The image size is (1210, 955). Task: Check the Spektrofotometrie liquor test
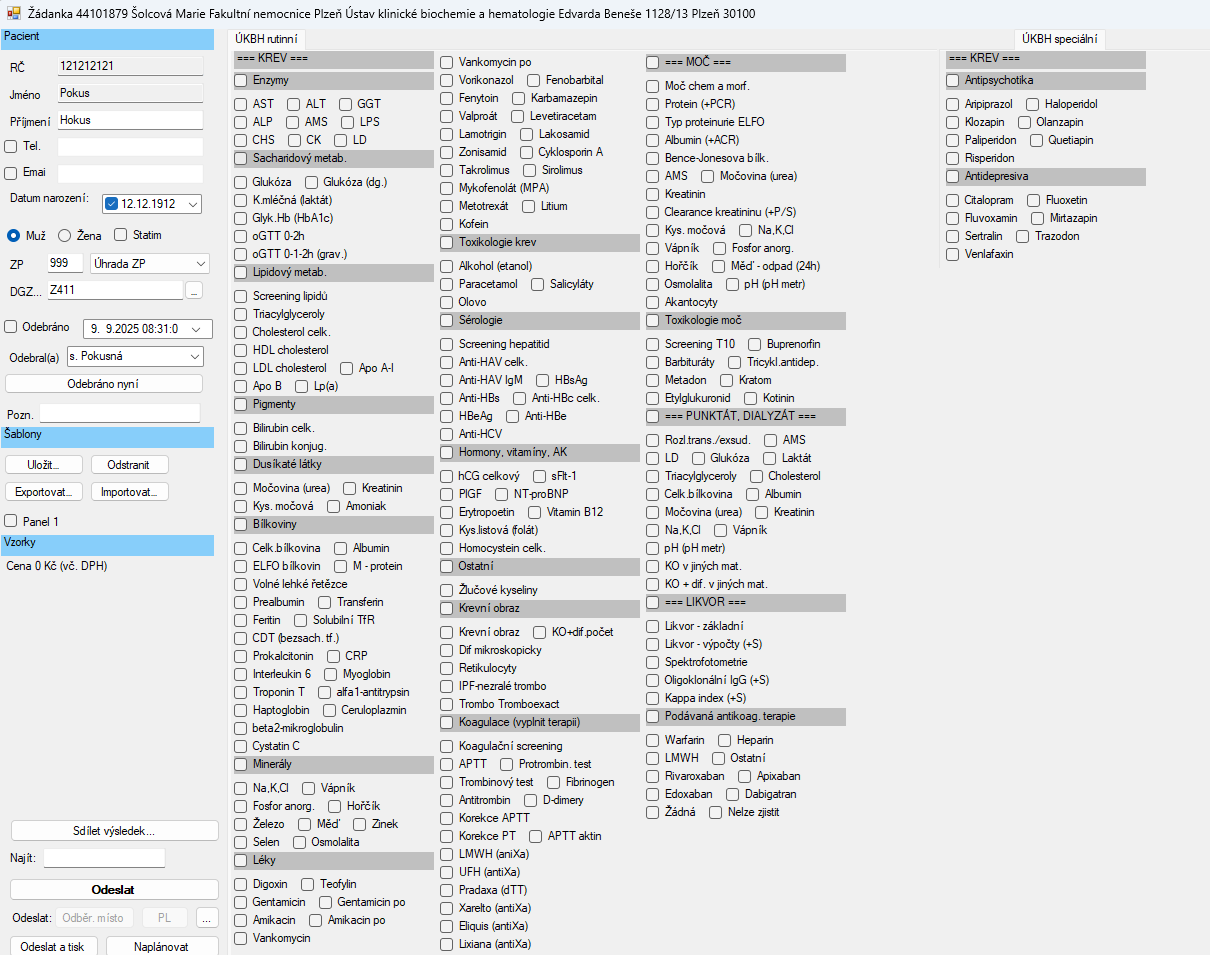(x=653, y=662)
